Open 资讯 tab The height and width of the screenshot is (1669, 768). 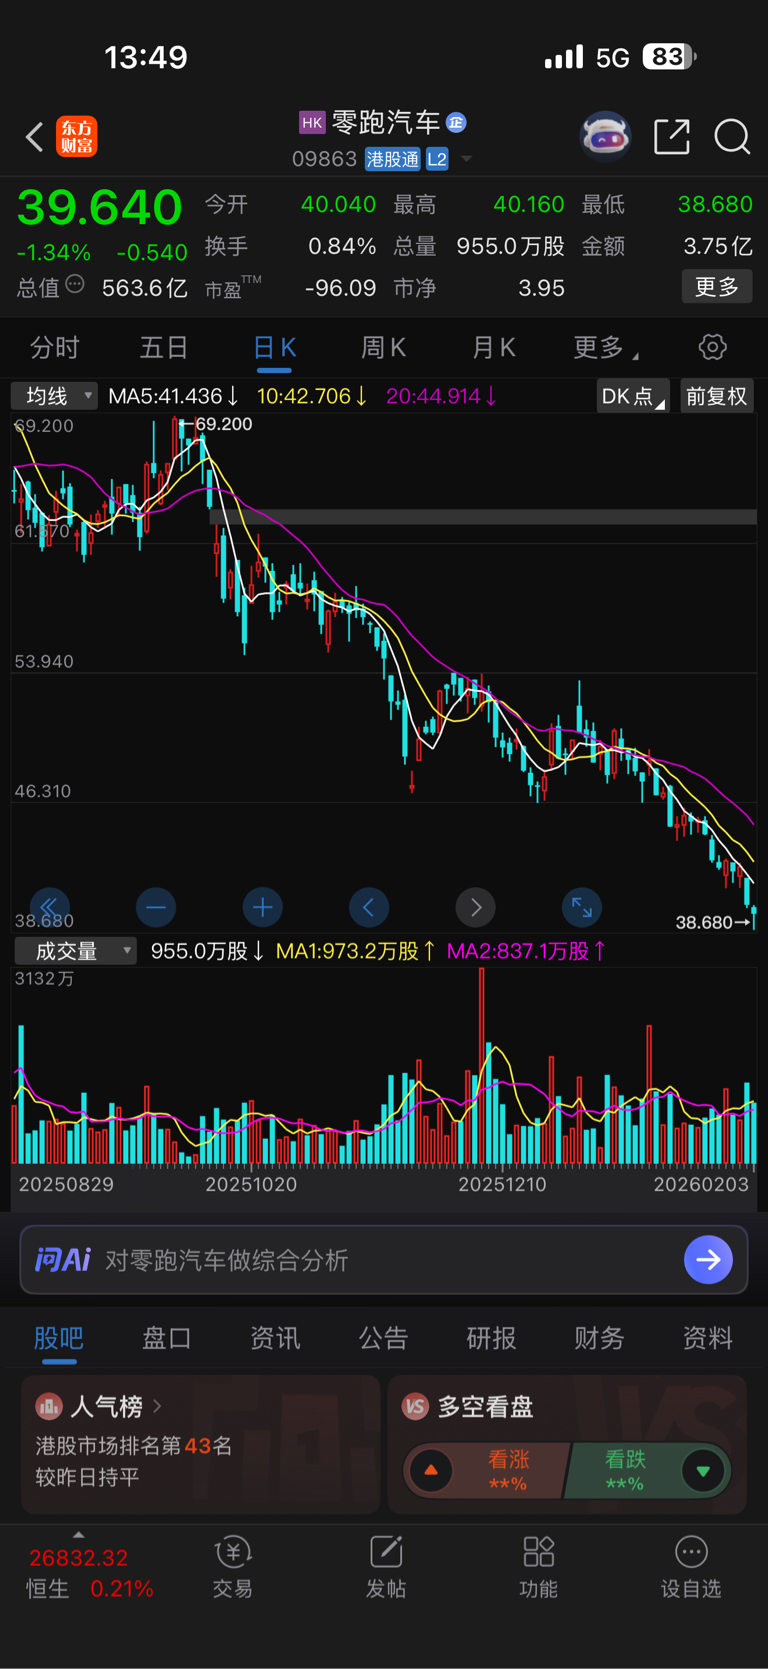click(x=275, y=1338)
